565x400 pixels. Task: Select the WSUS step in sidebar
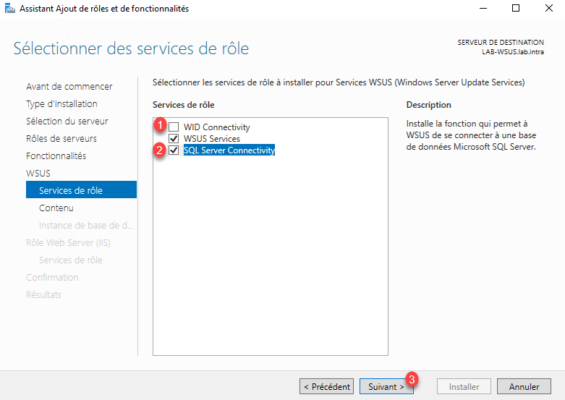(x=38, y=173)
